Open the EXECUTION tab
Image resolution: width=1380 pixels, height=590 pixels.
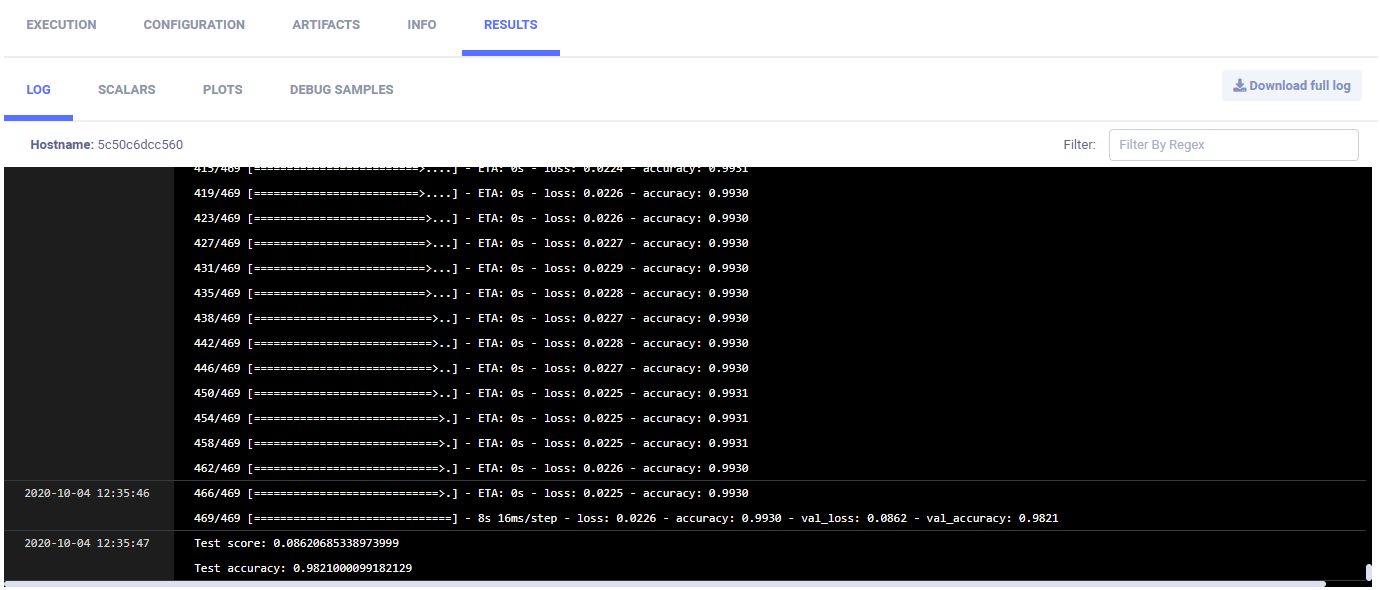click(x=61, y=25)
